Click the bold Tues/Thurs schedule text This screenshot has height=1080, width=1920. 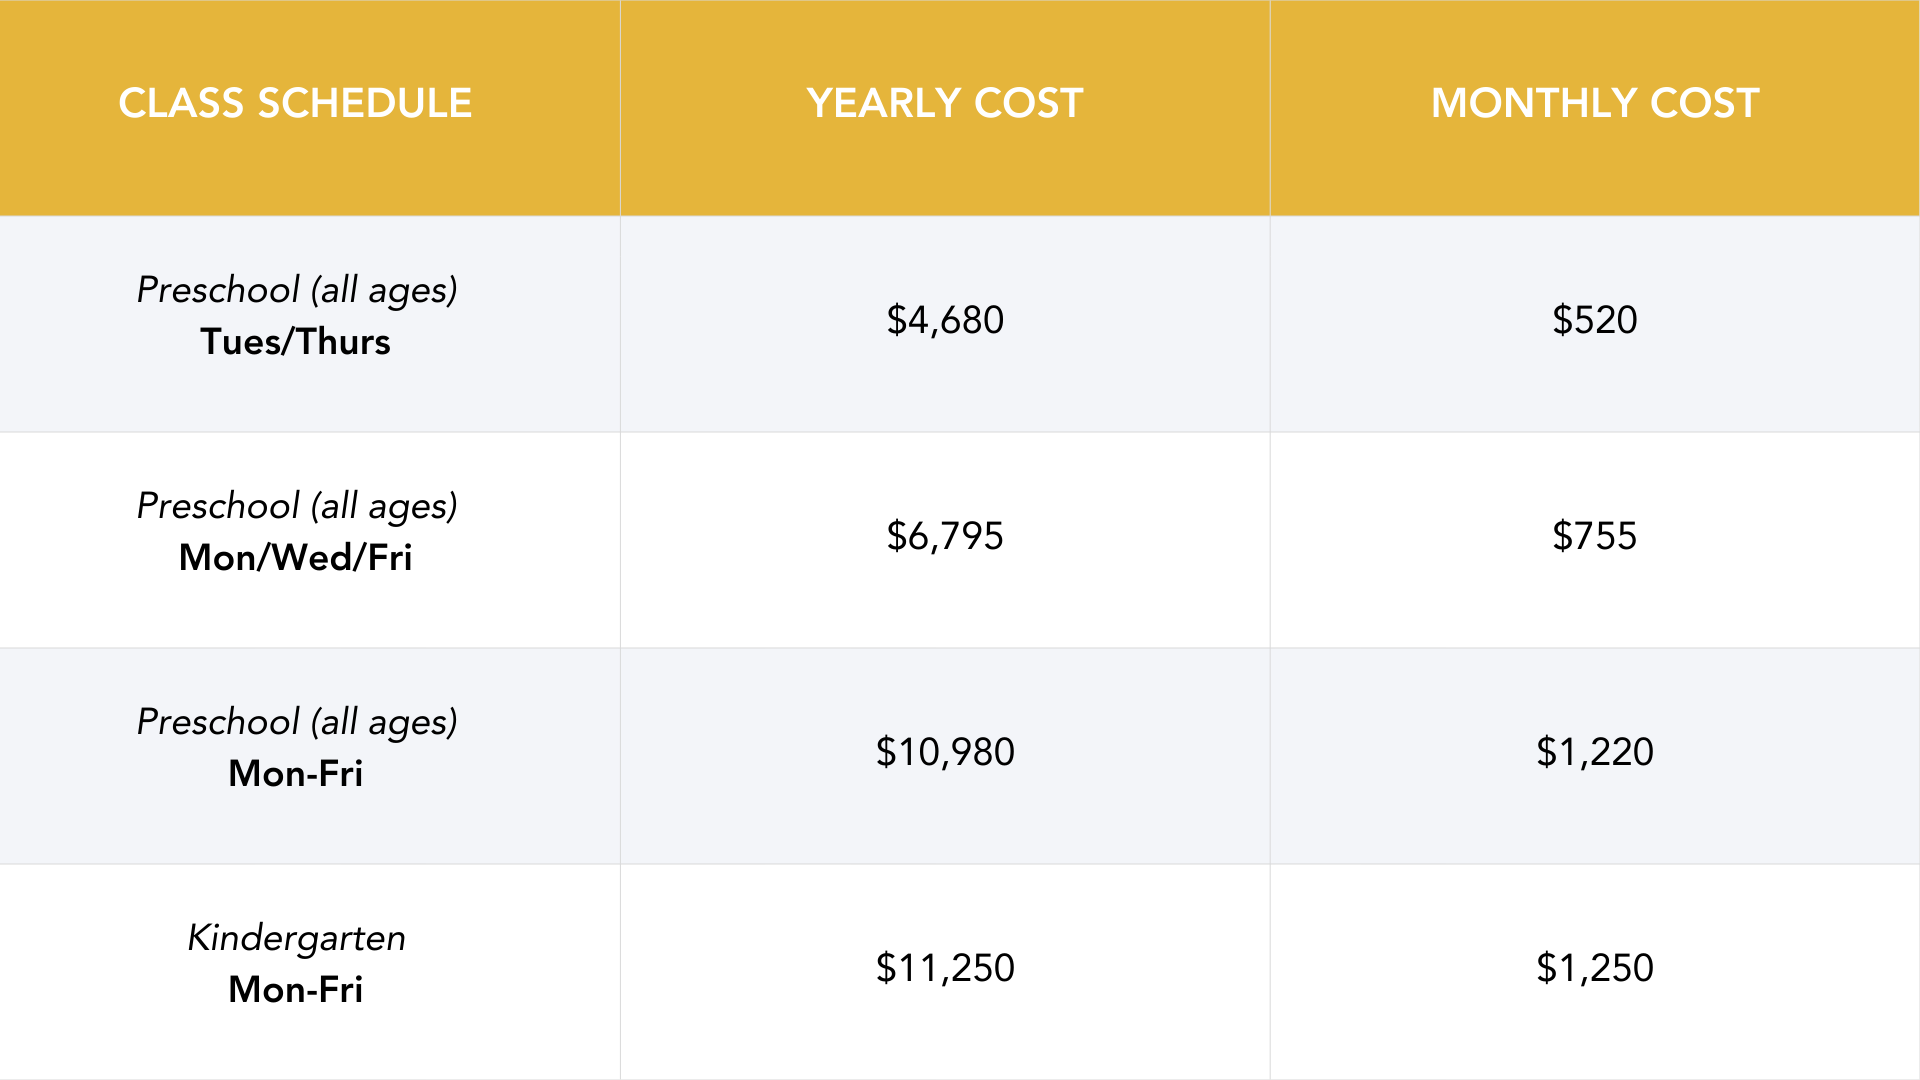tap(295, 342)
